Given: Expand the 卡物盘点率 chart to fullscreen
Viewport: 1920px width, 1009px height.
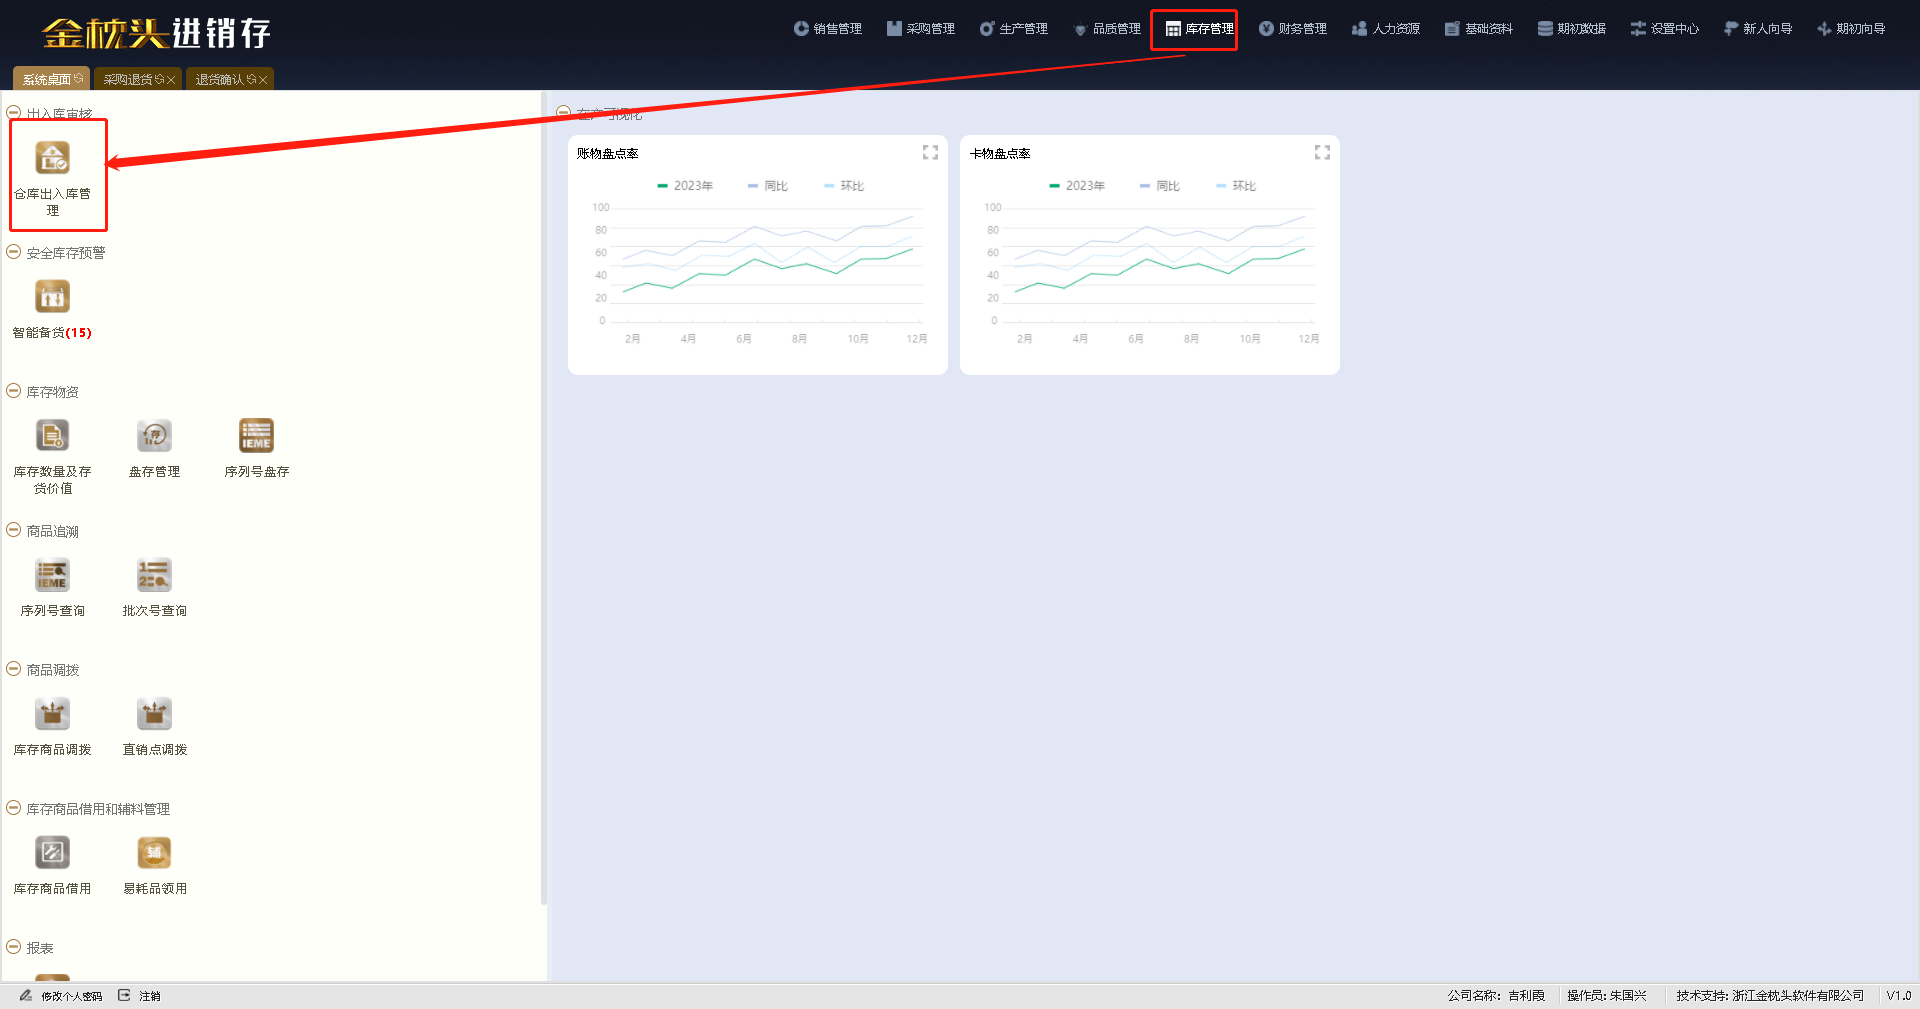Looking at the screenshot, I should 1322,152.
